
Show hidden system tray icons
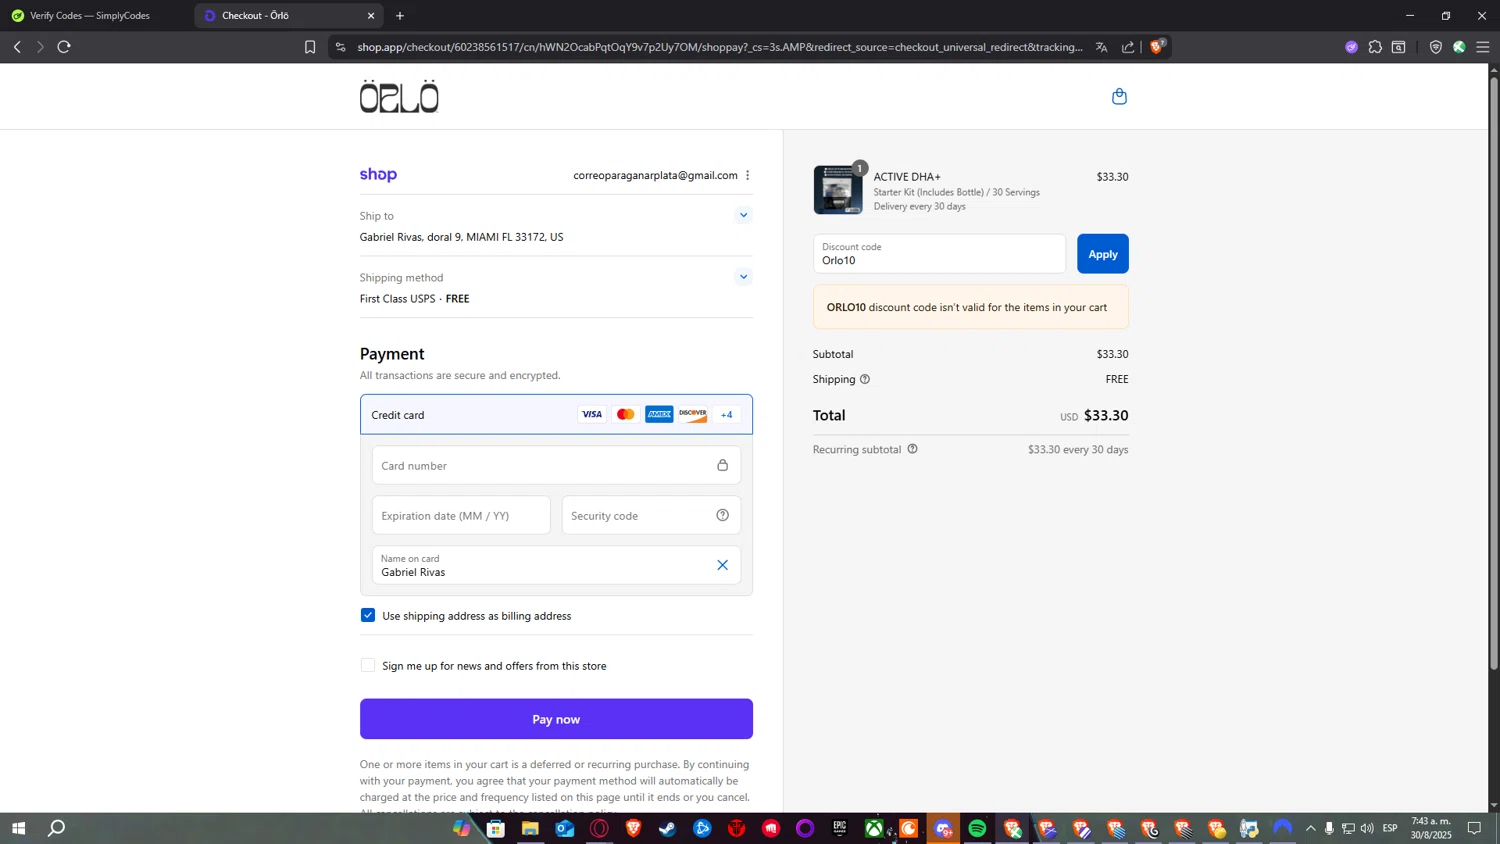[1310, 828]
